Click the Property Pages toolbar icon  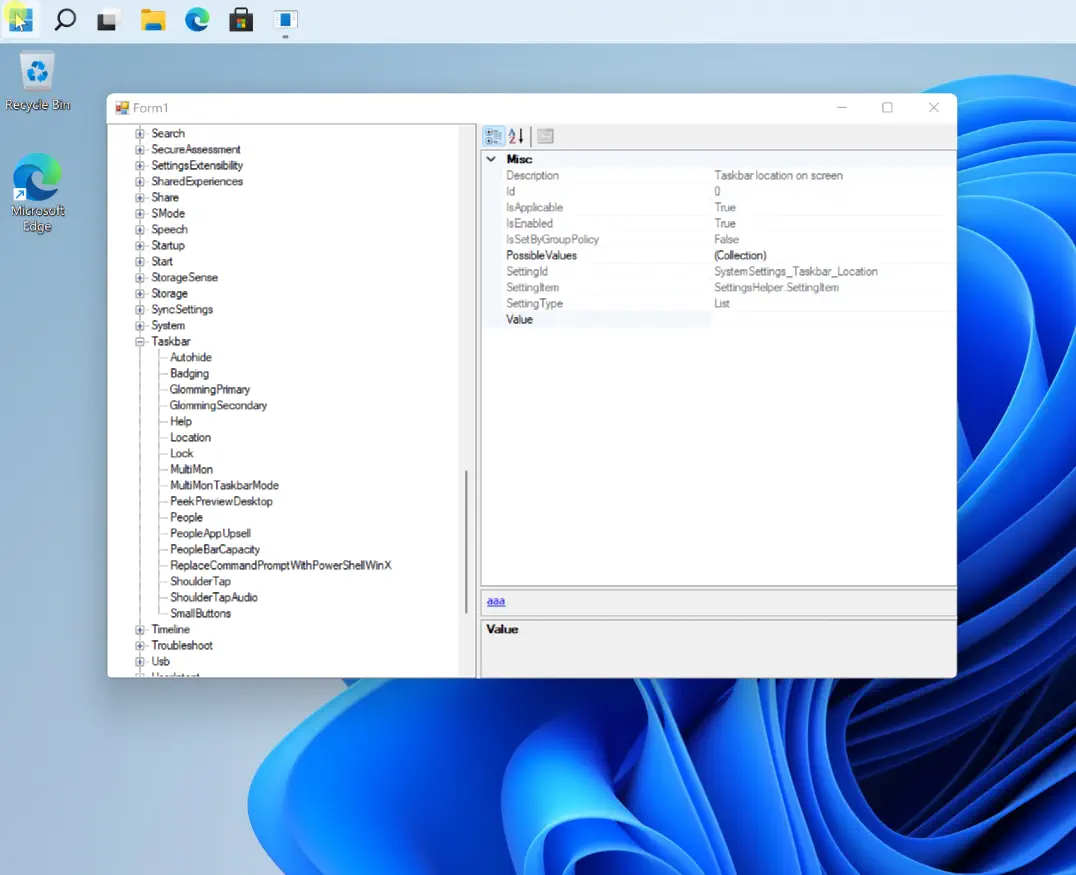click(x=545, y=136)
